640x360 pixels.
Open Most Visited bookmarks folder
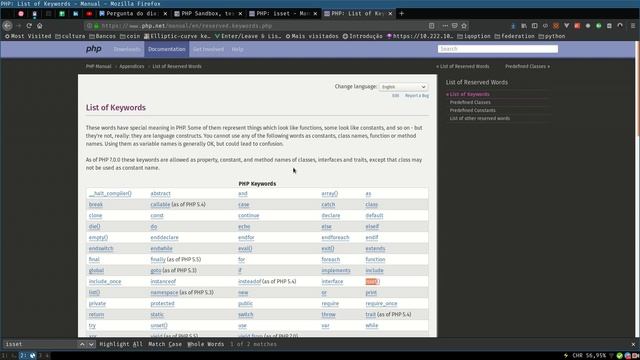(x=28, y=36)
